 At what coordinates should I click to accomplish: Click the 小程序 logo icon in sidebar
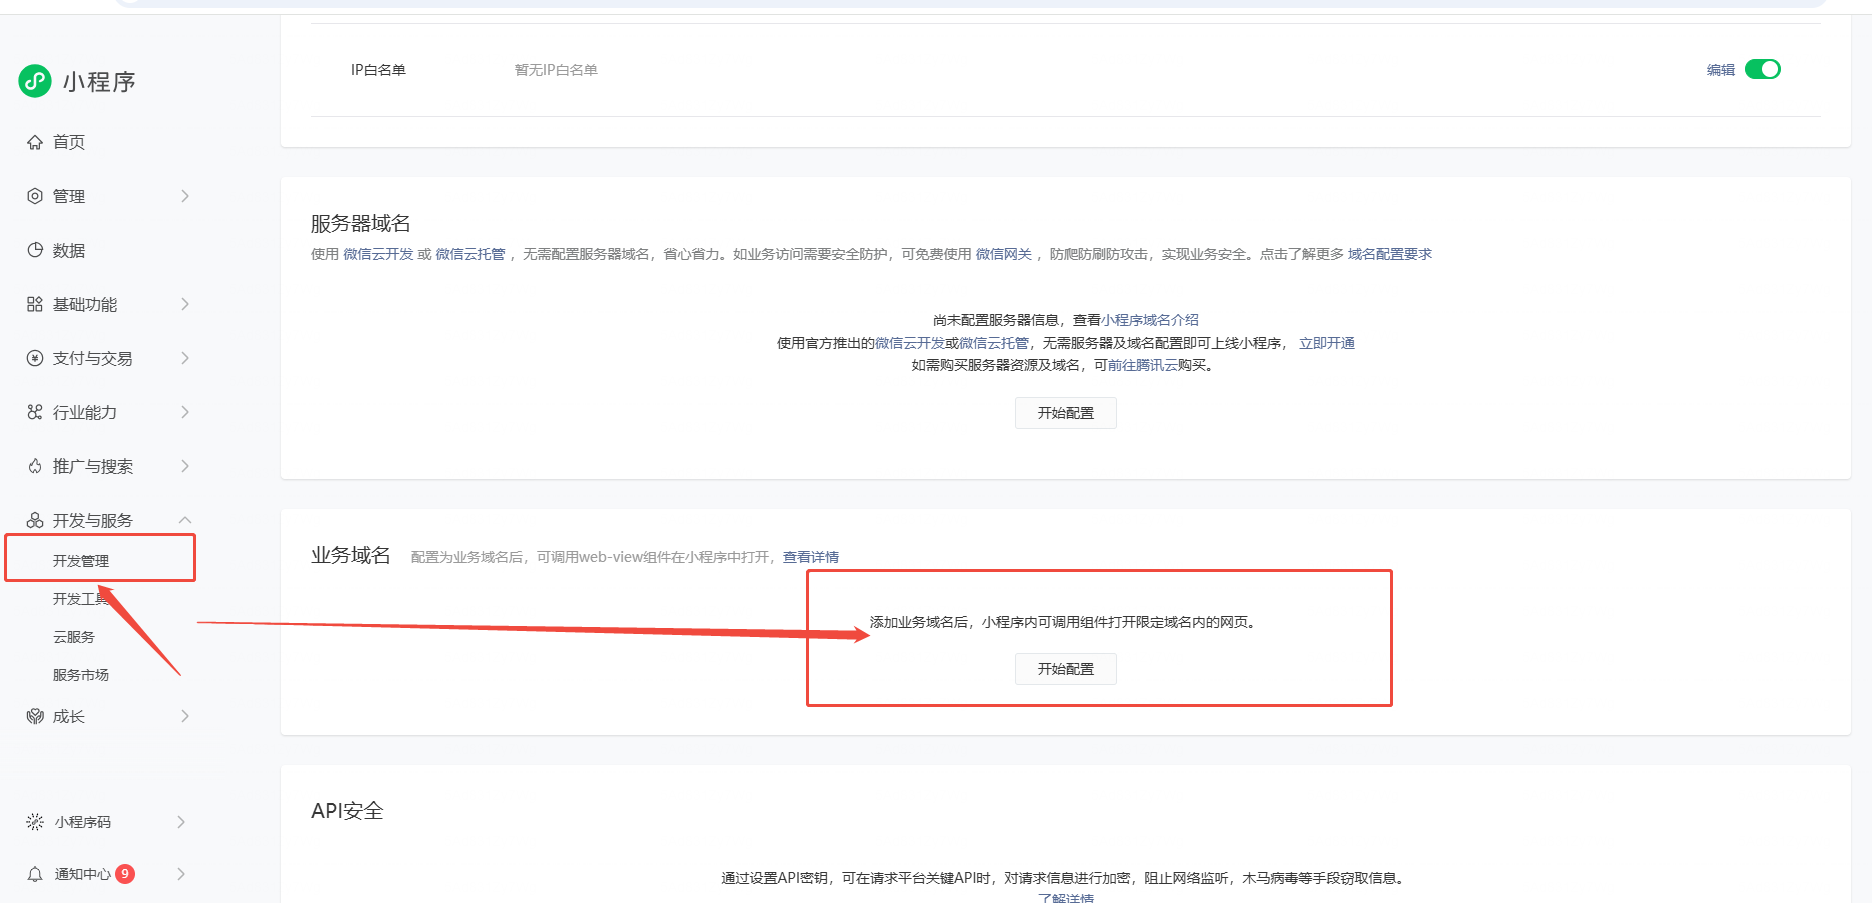point(35,81)
